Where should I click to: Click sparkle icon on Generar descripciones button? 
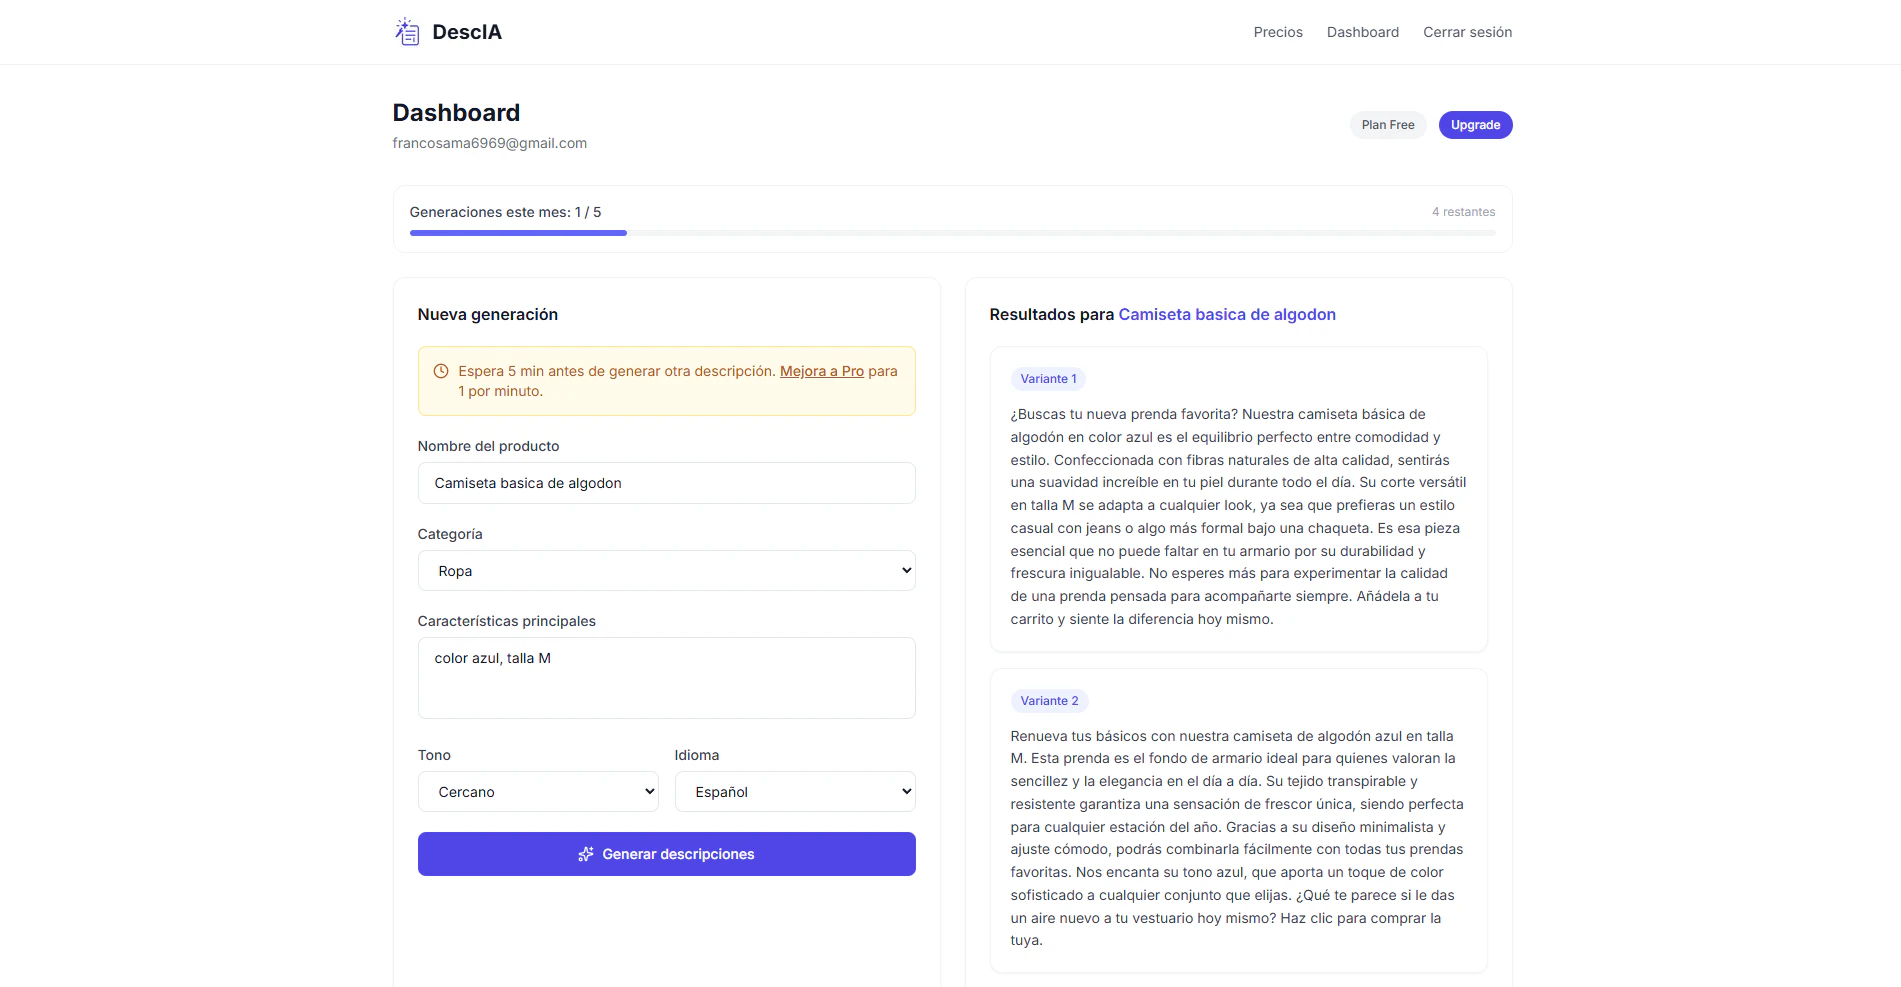(x=586, y=854)
